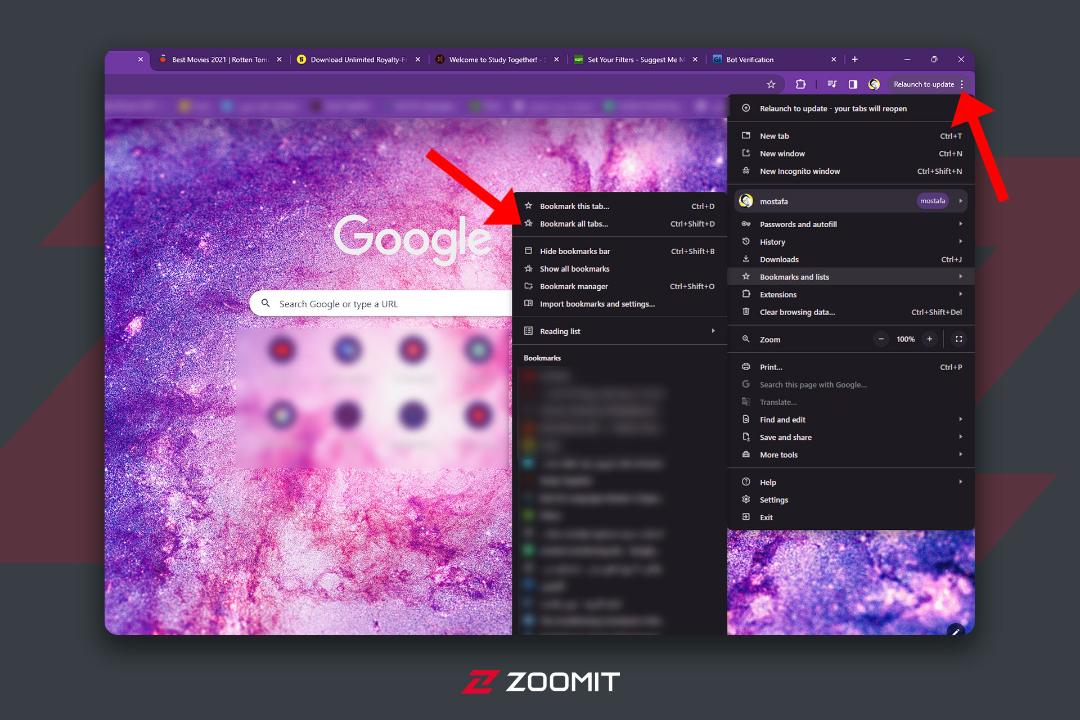
Task: Open Settings from Chrome menu
Action: coord(851,500)
